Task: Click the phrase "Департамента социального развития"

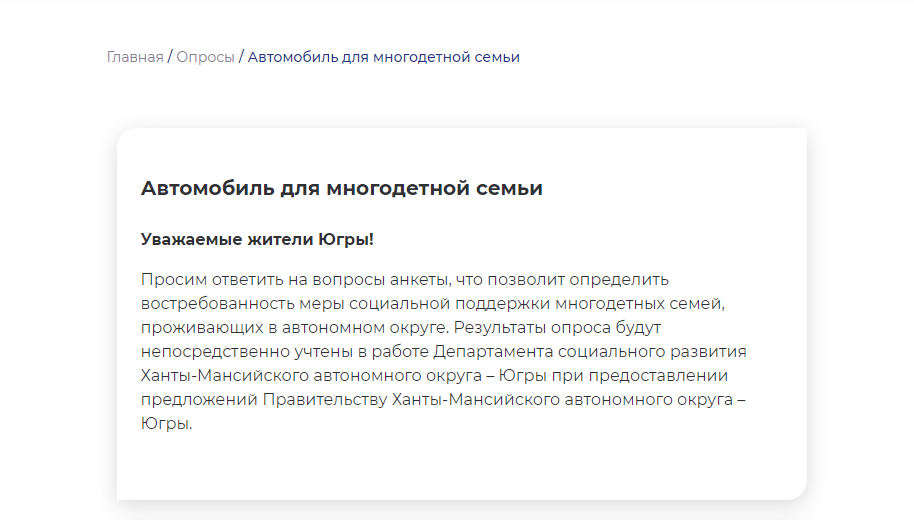Action: click(x=589, y=351)
